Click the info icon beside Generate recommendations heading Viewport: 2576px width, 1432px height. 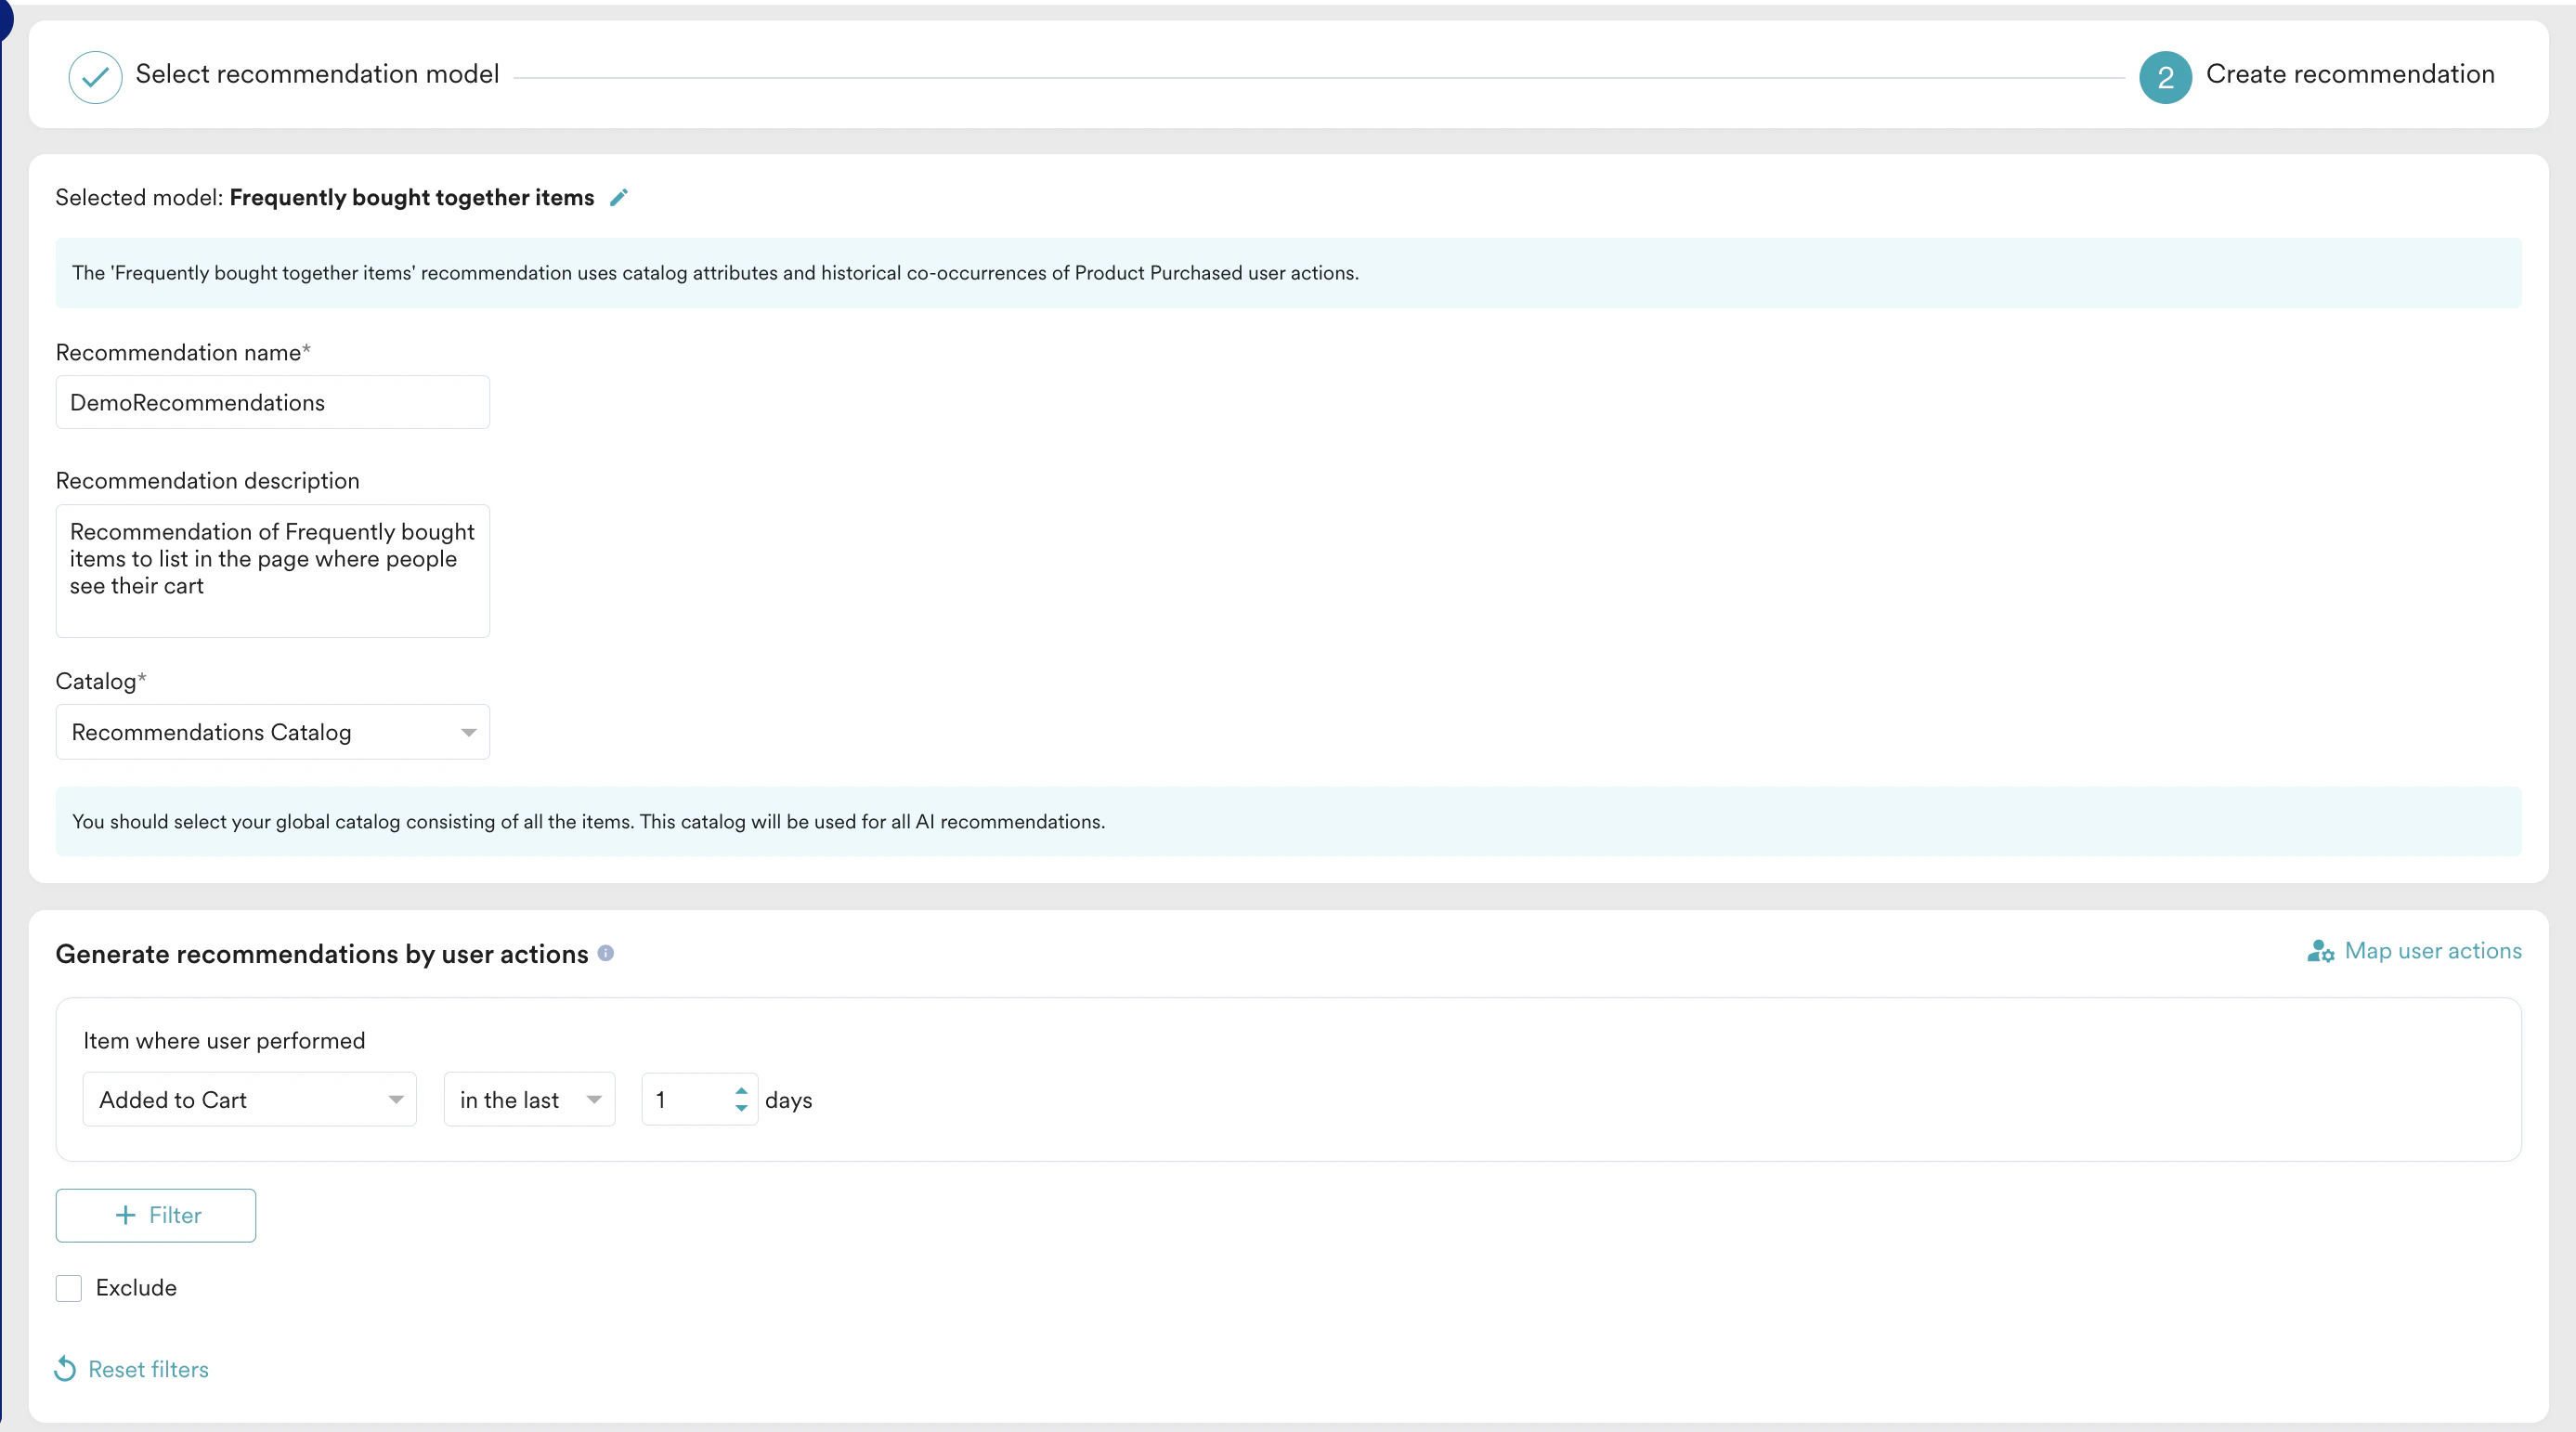coord(605,953)
